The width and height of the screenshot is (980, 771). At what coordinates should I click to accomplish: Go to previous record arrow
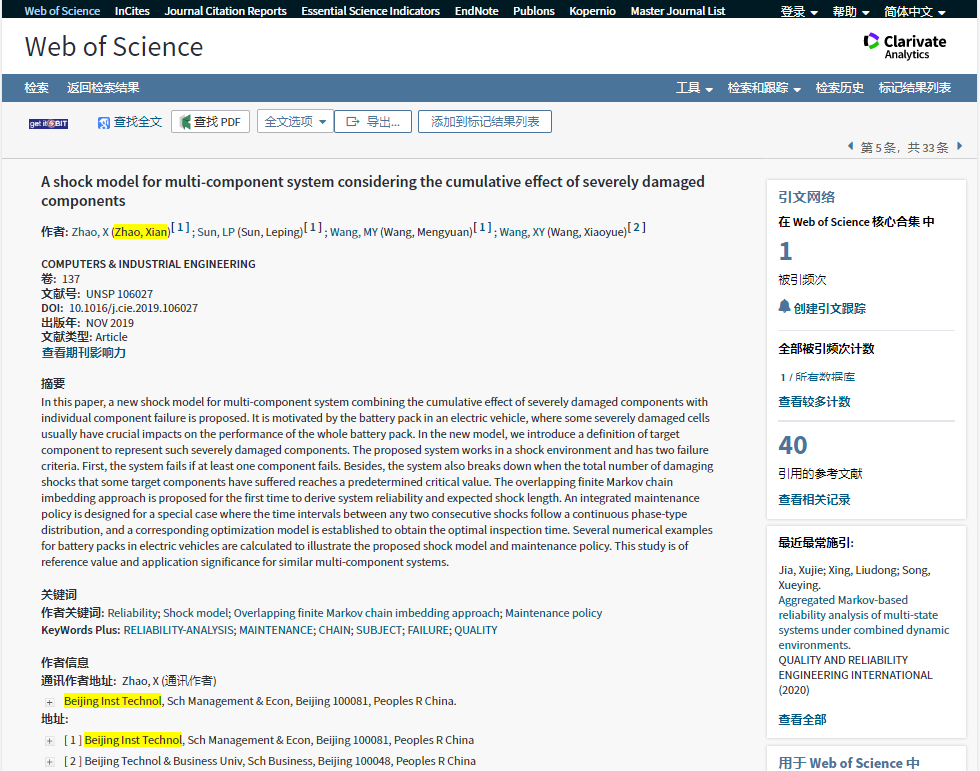pyautogui.click(x=850, y=146)
